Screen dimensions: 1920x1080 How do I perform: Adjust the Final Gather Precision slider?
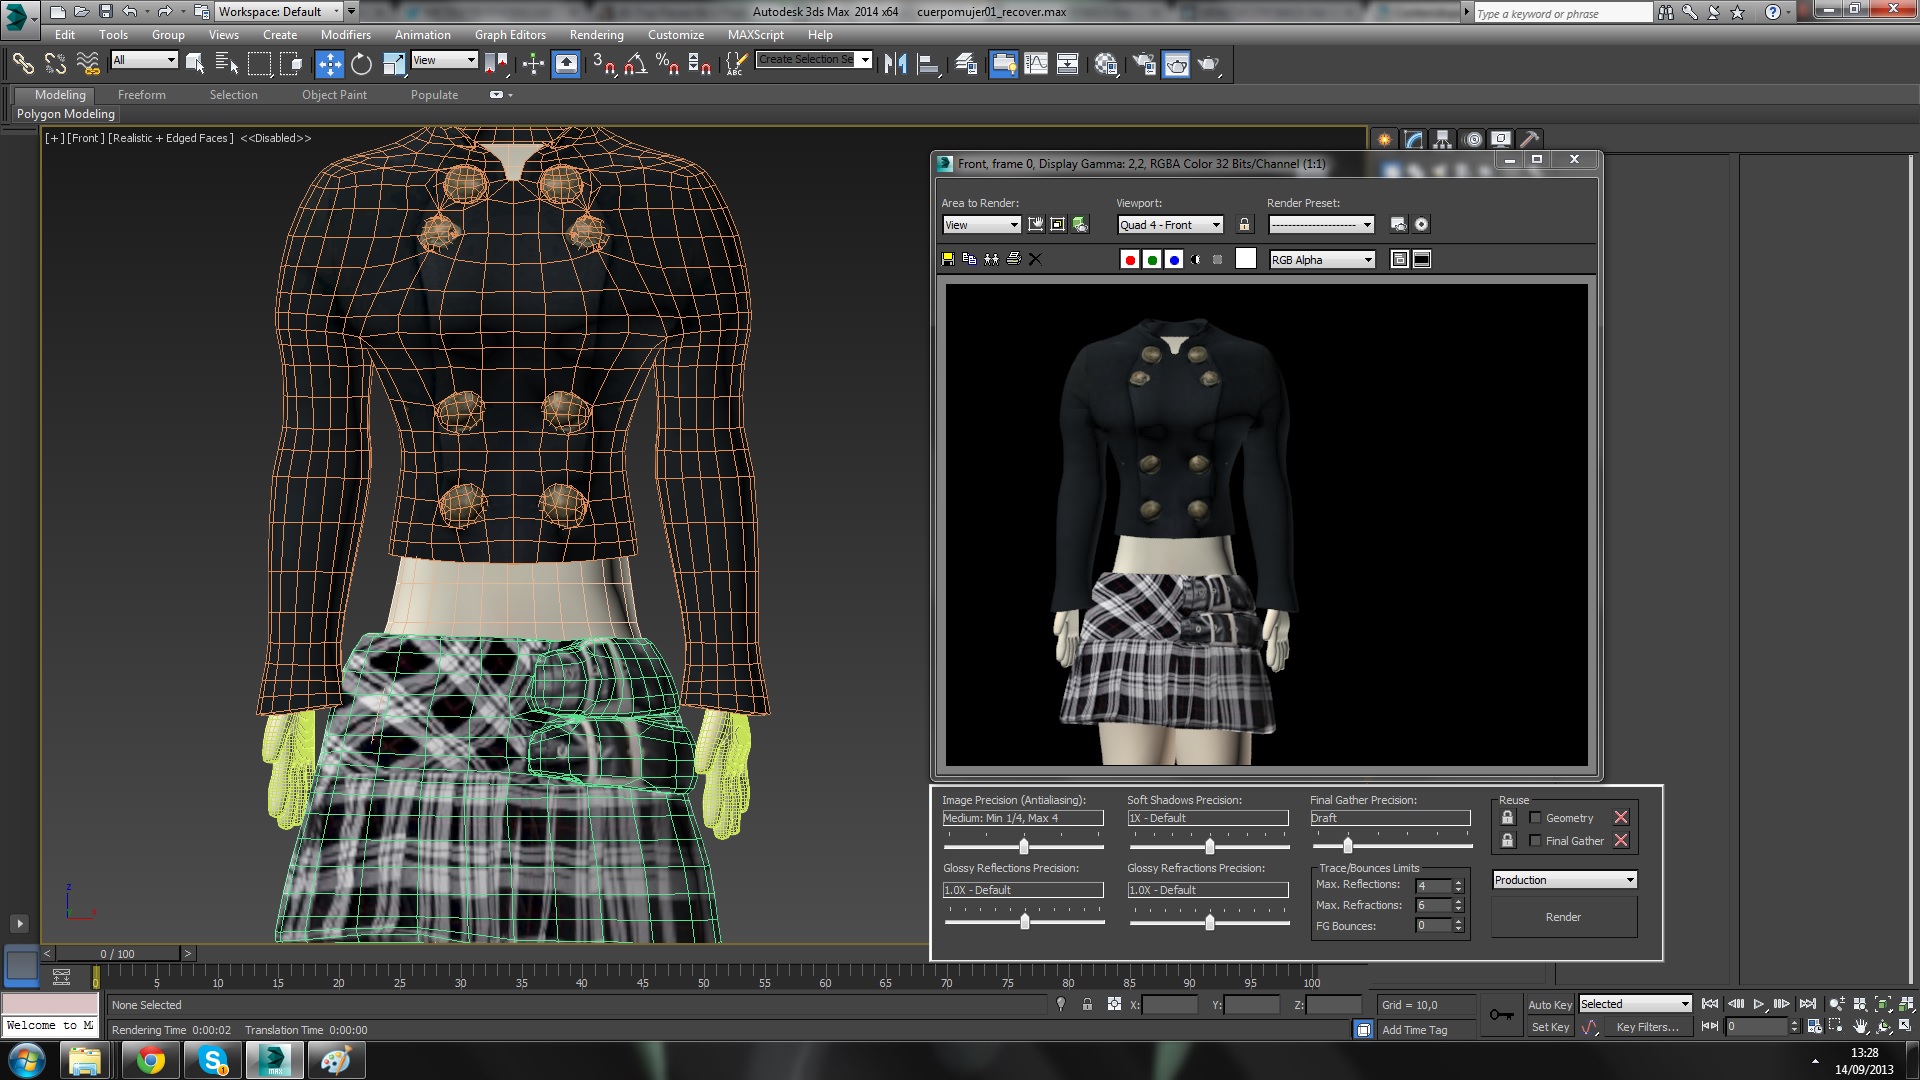pyautogui.click(x=1347, y=846)
